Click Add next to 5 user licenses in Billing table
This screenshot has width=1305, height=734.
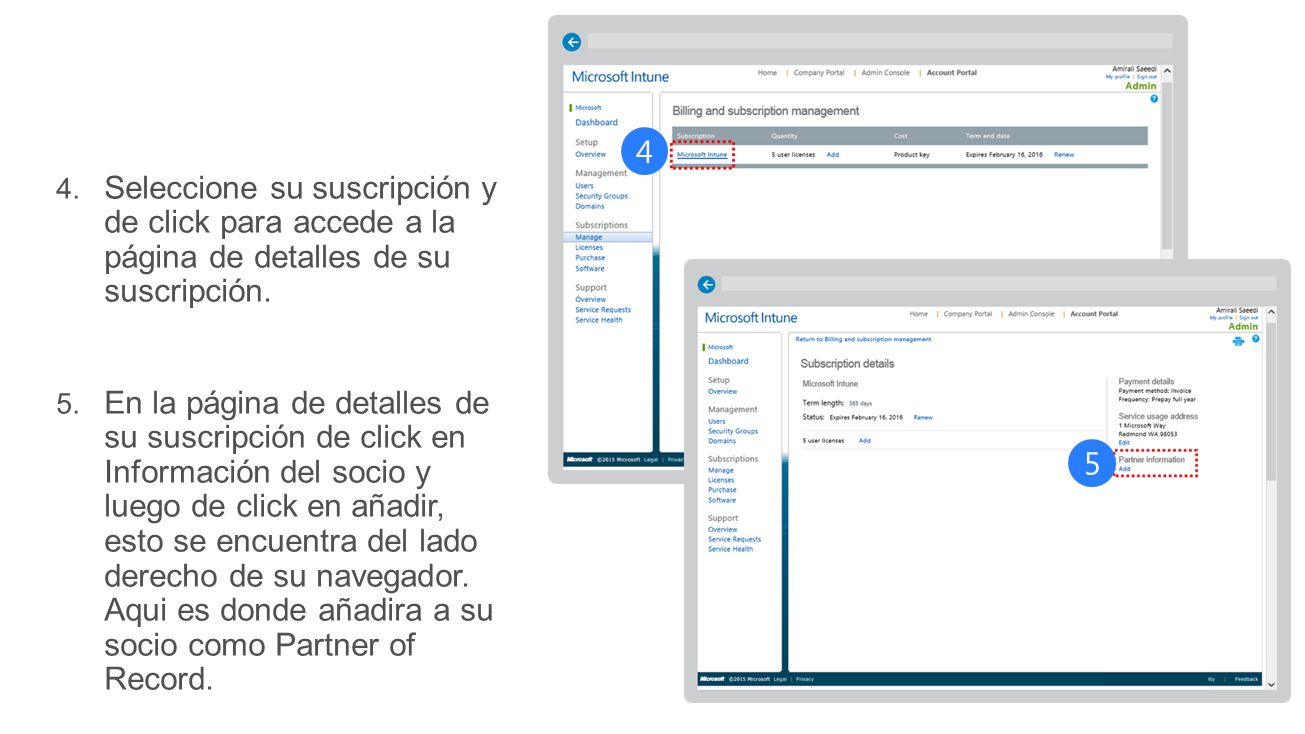coord(833,155)
